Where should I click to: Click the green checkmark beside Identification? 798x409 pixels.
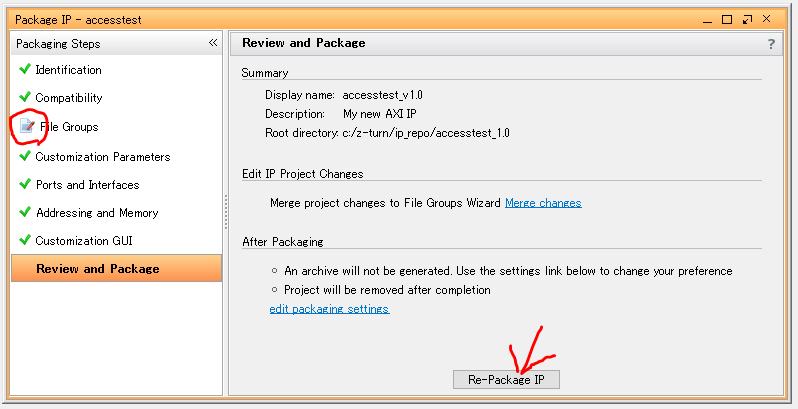tap(24, 70)
